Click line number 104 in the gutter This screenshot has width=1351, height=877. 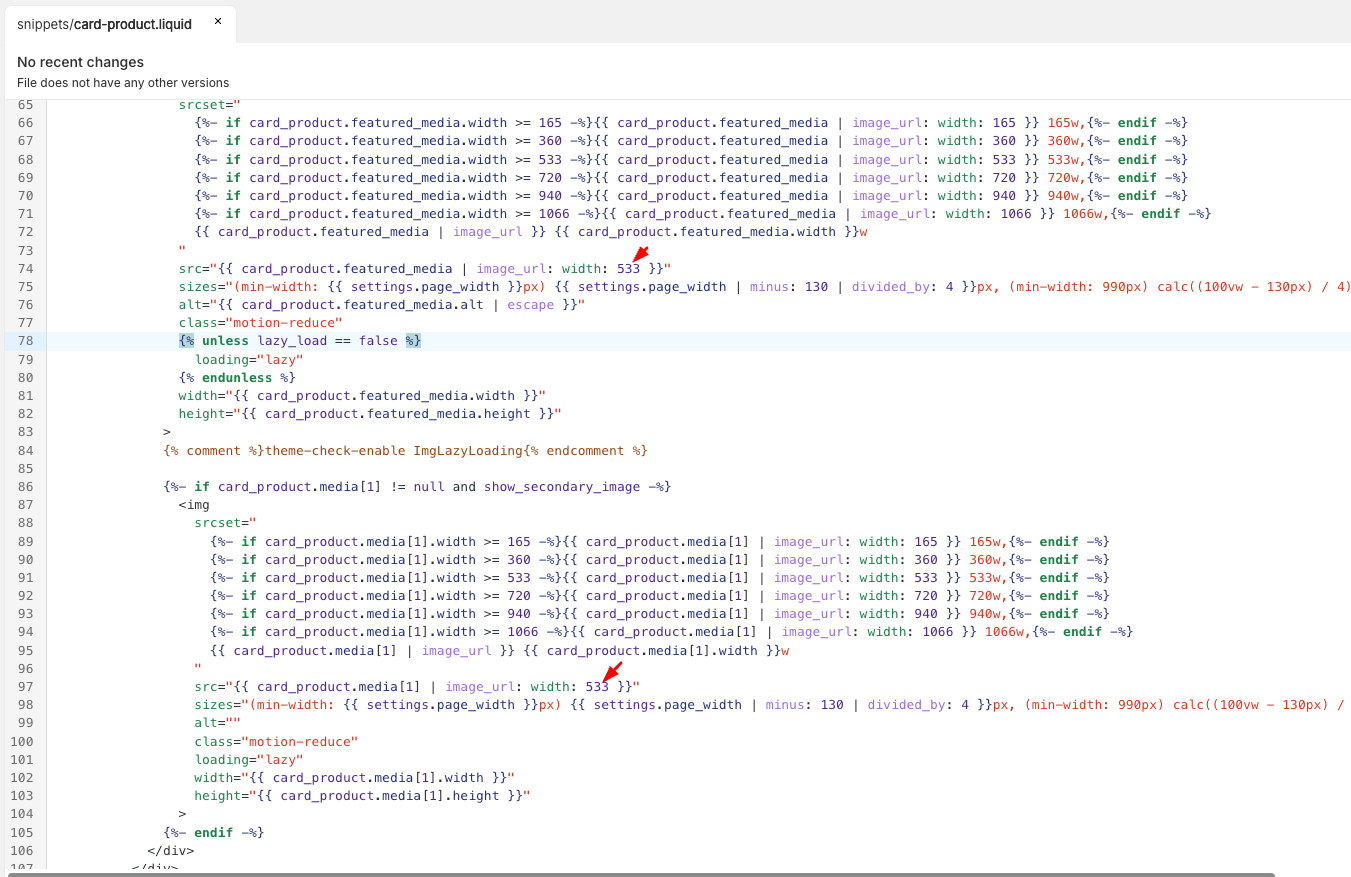[x=22, y=814]
